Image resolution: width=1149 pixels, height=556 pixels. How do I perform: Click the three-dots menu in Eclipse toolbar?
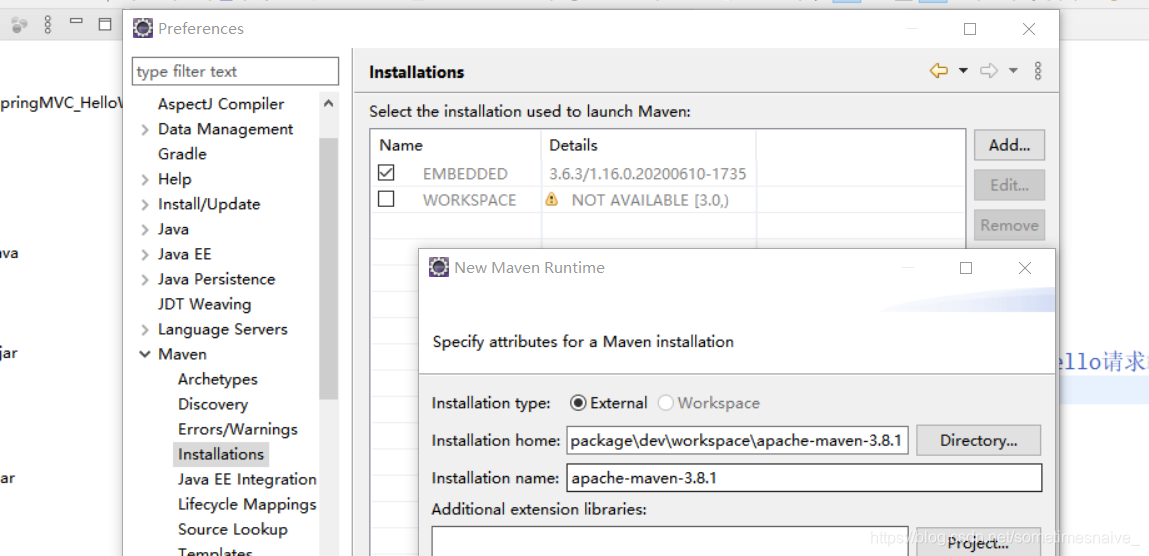pyautogui.click(x=48, y=24)
